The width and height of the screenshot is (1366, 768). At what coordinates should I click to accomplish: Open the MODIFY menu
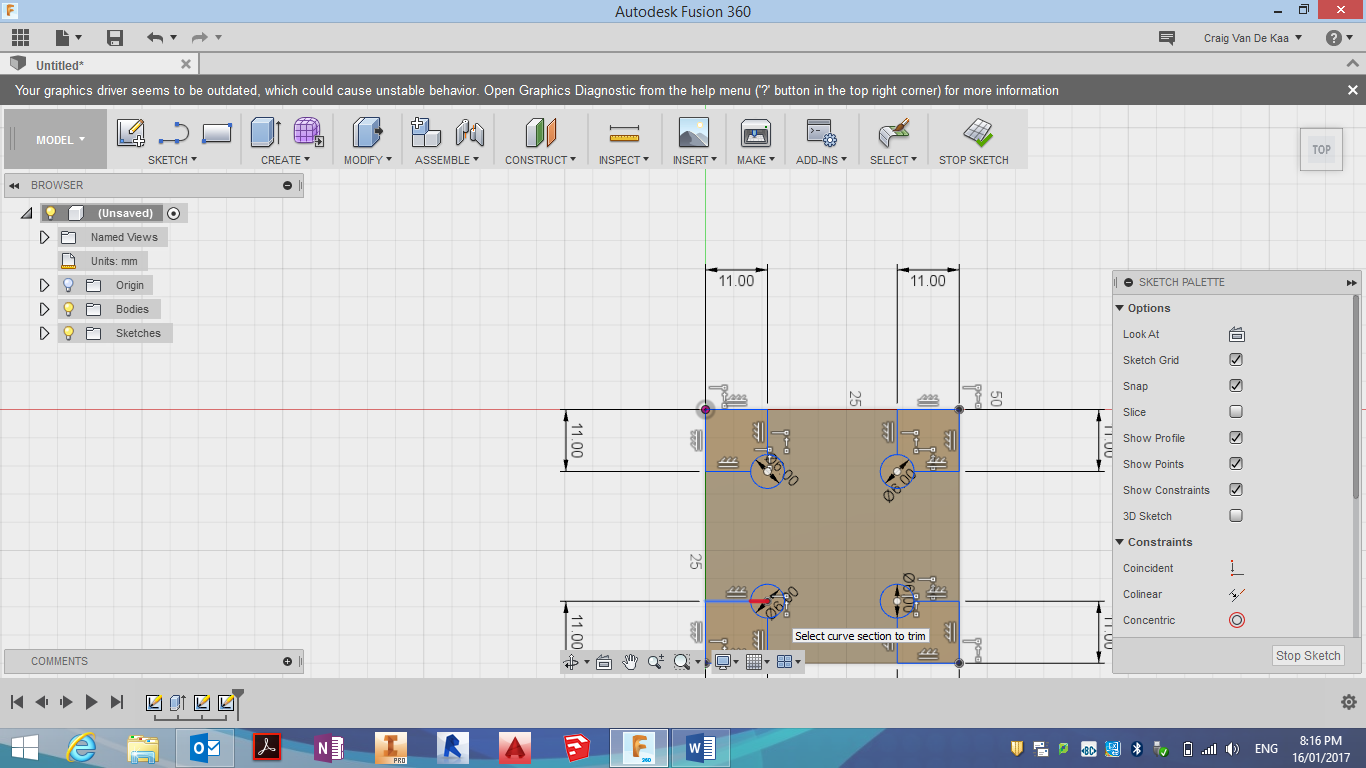click(368, 160)
